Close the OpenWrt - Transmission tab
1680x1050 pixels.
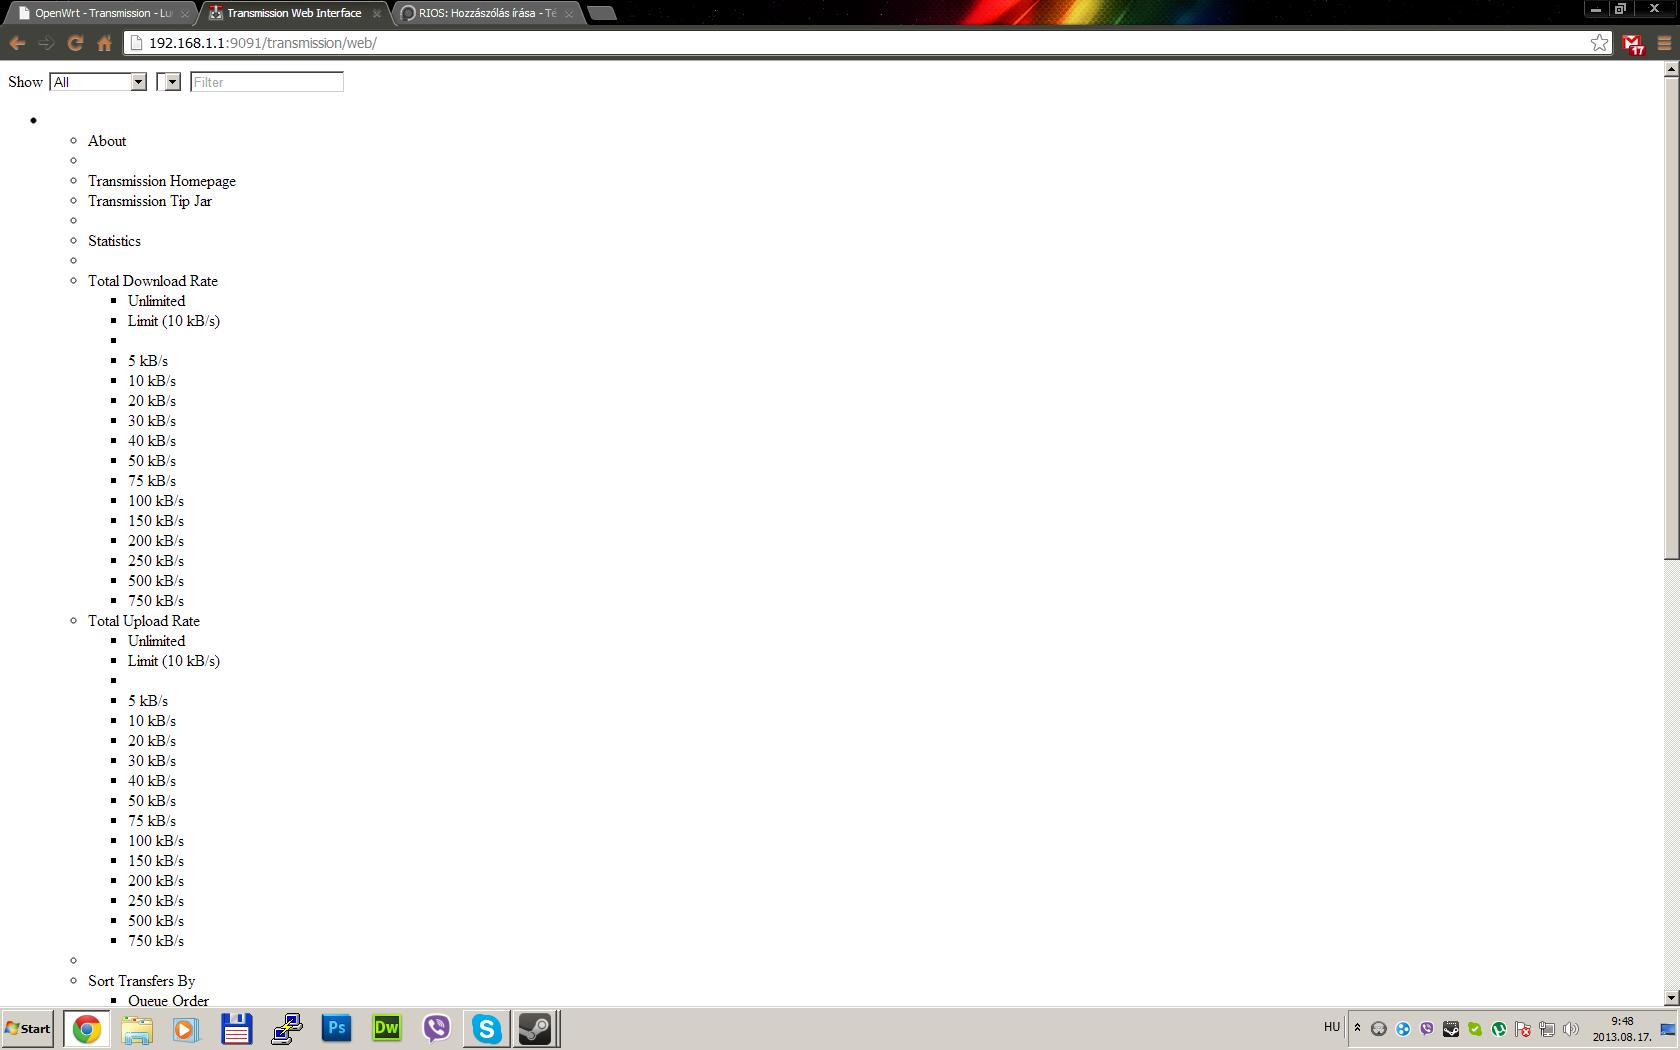point(185,14)
